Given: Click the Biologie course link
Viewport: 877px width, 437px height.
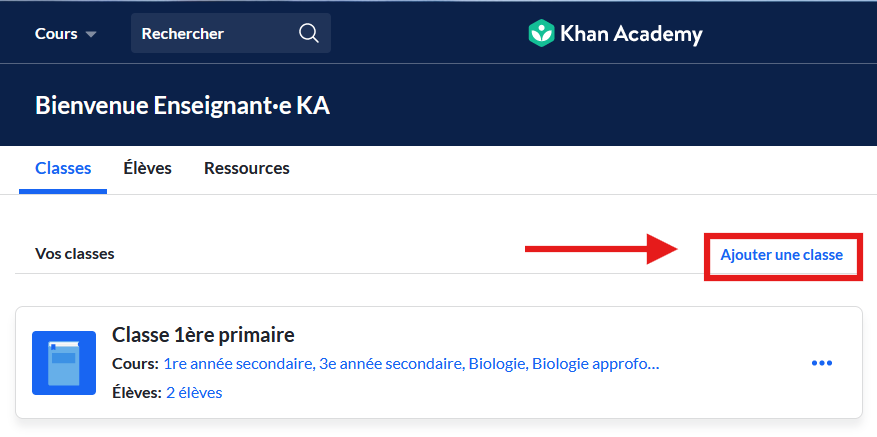Looking at the screenshot, I should coord(498,364).
